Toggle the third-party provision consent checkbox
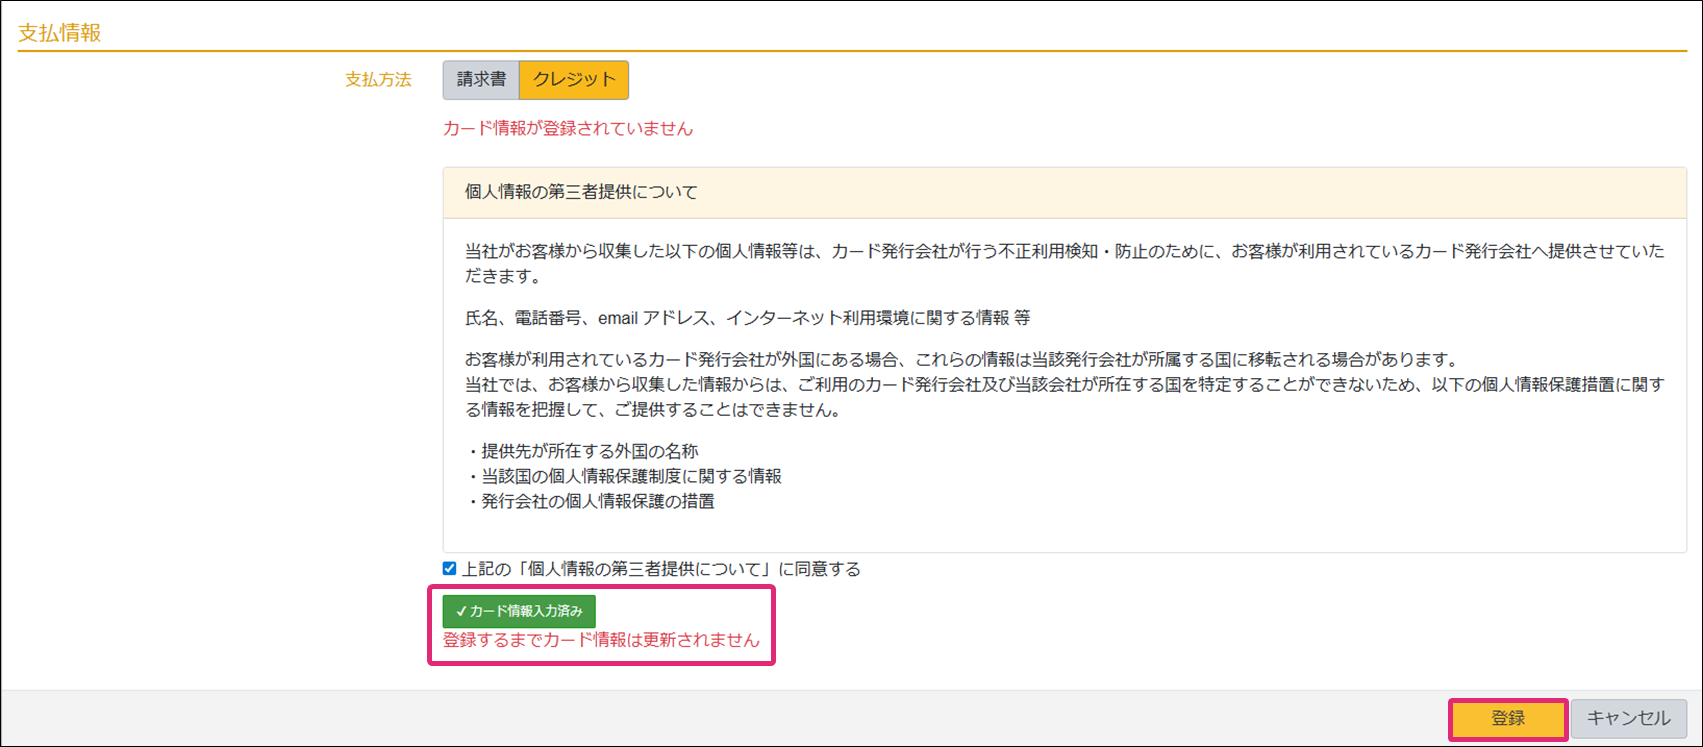This screenshot has width=1703, height=747. pos(449,569)
